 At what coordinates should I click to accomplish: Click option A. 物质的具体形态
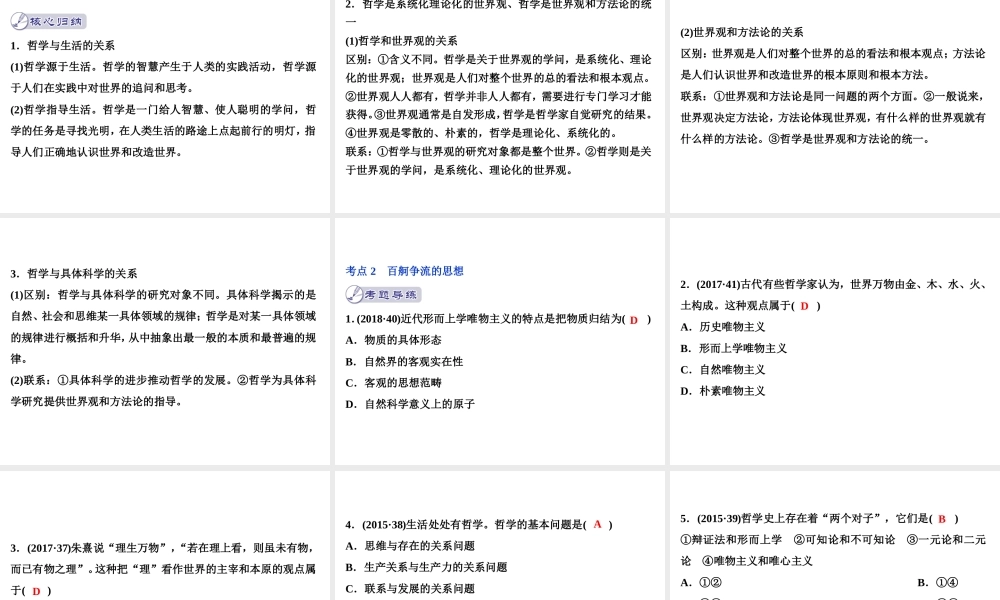pyautogui.click(x=393, y=340)
